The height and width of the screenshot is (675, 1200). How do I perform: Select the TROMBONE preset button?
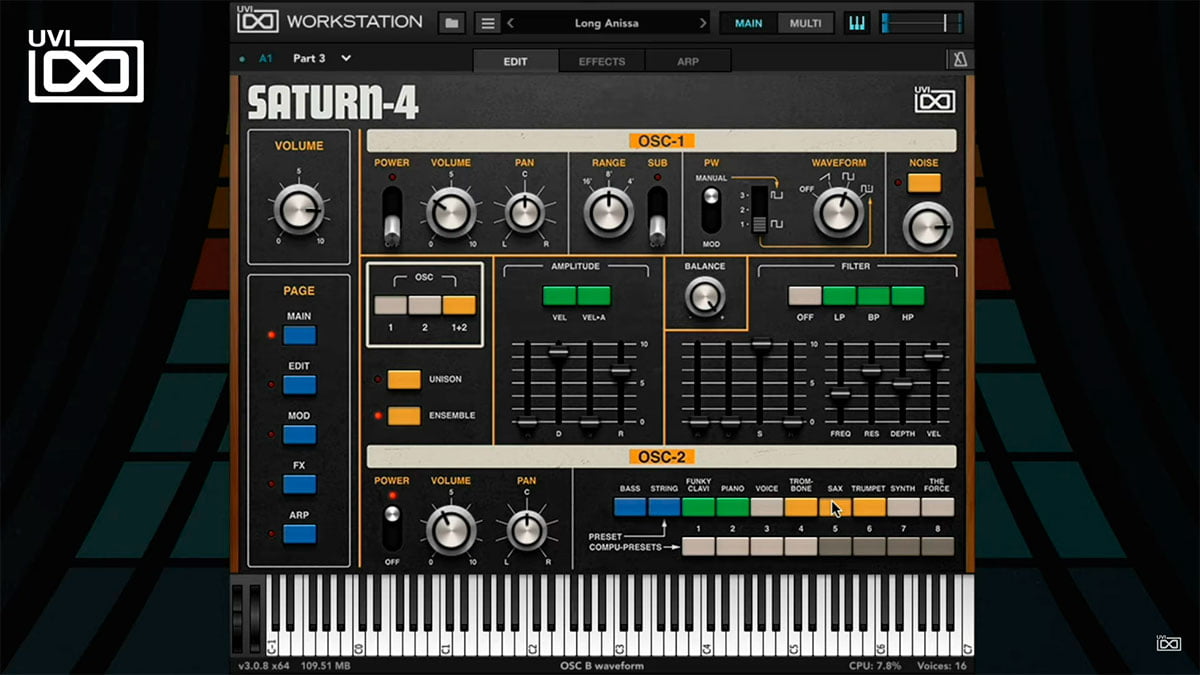click(801, 507)
